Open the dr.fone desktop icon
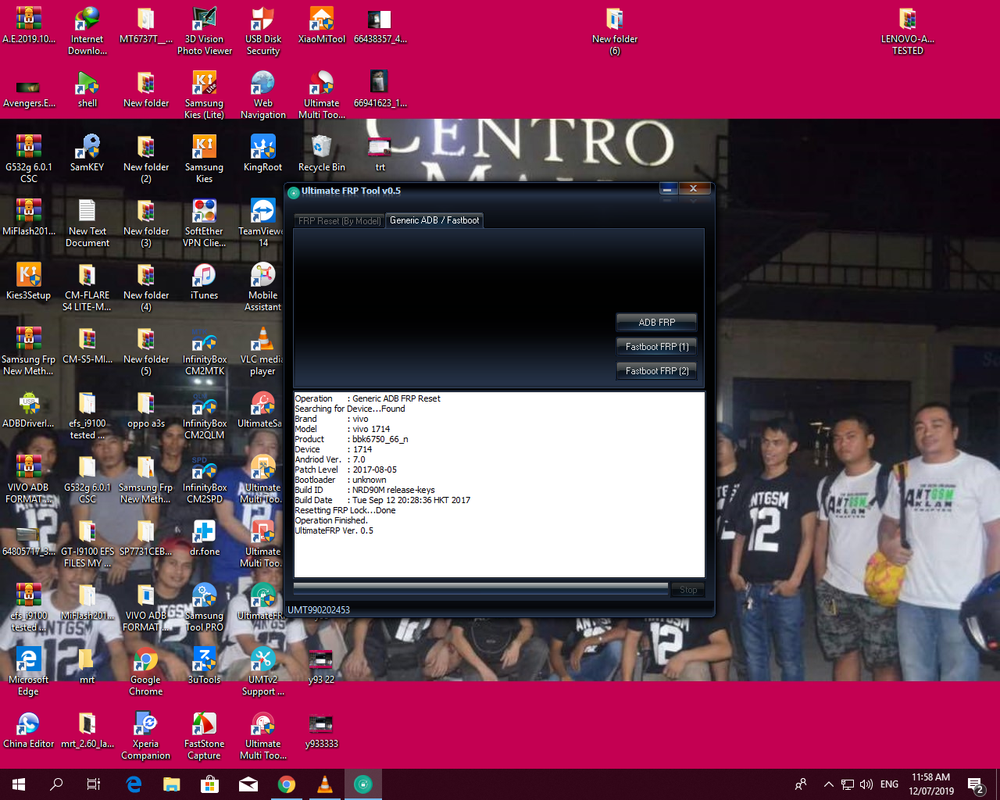1000x800 pixels. (204, 538)
